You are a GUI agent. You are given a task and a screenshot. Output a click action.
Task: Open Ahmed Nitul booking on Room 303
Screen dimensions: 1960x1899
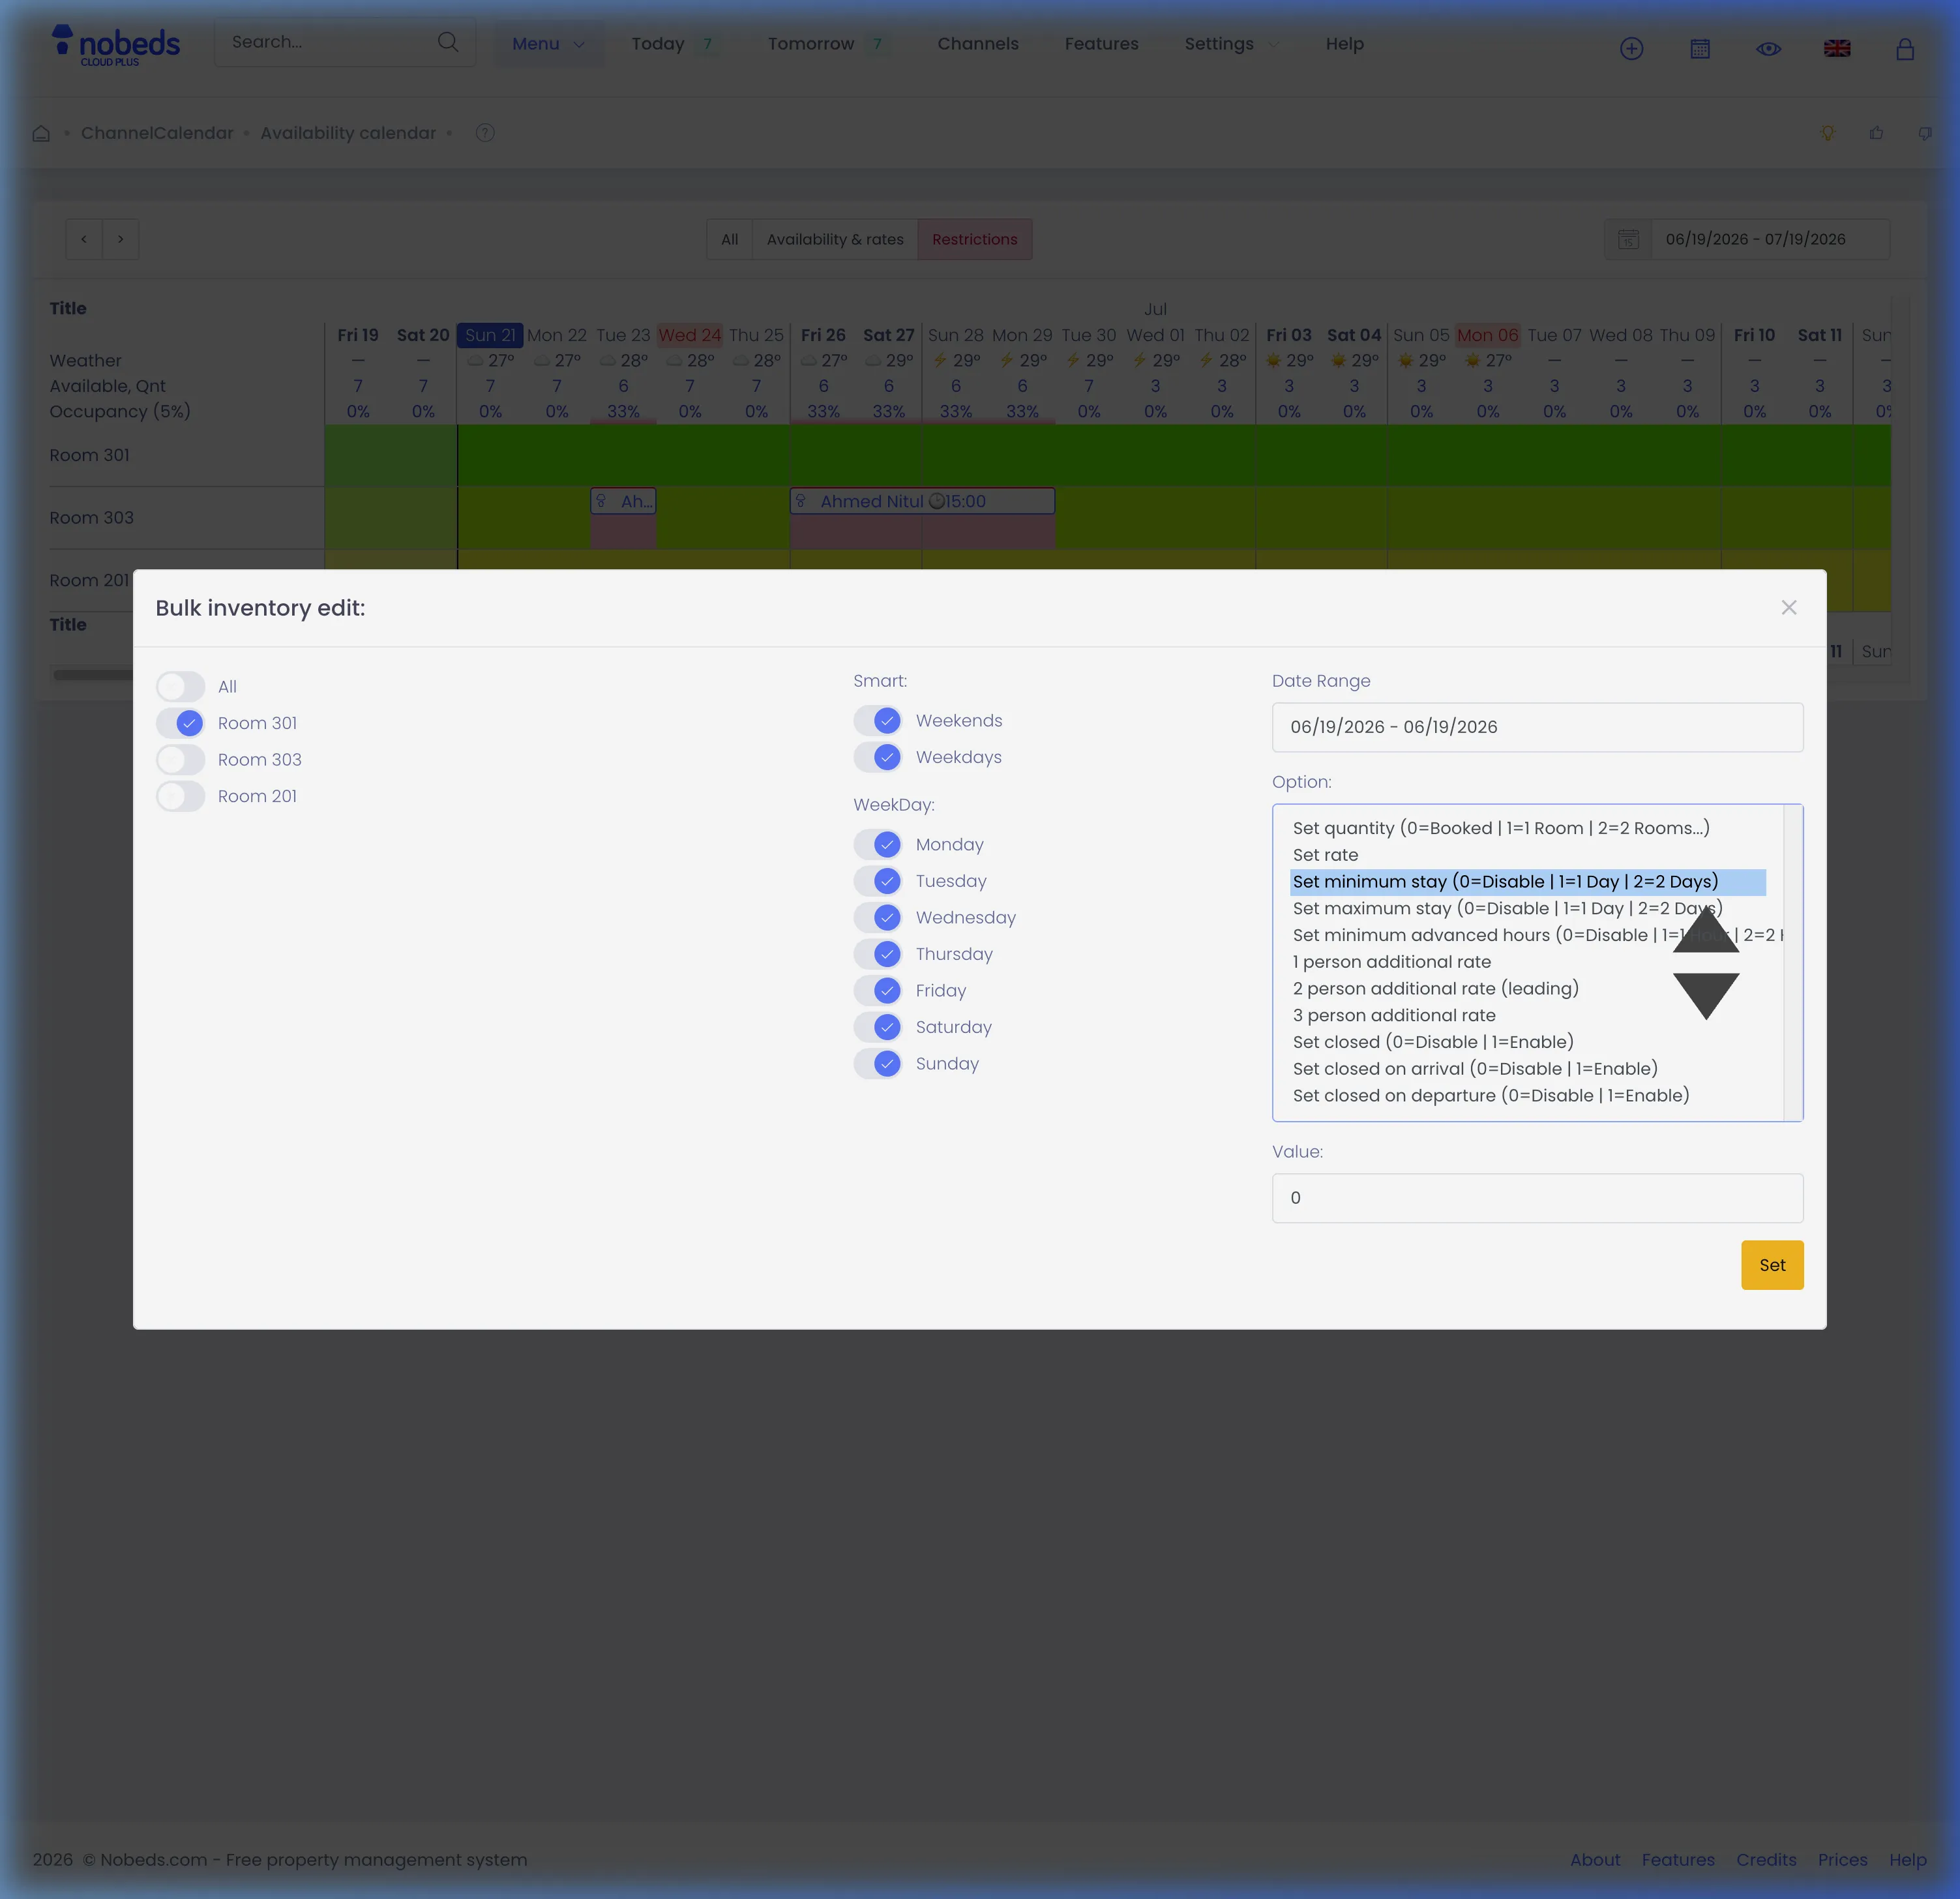[x=922, y=501]
